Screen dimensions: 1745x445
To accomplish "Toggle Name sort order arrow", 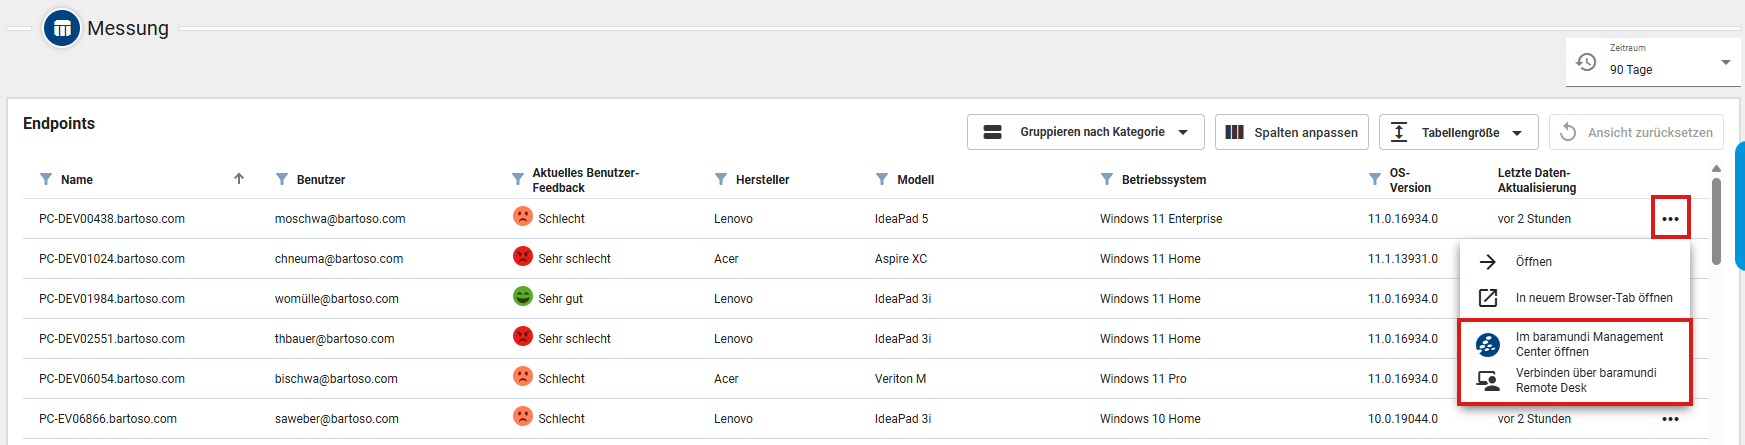I will tap(239, 179).
